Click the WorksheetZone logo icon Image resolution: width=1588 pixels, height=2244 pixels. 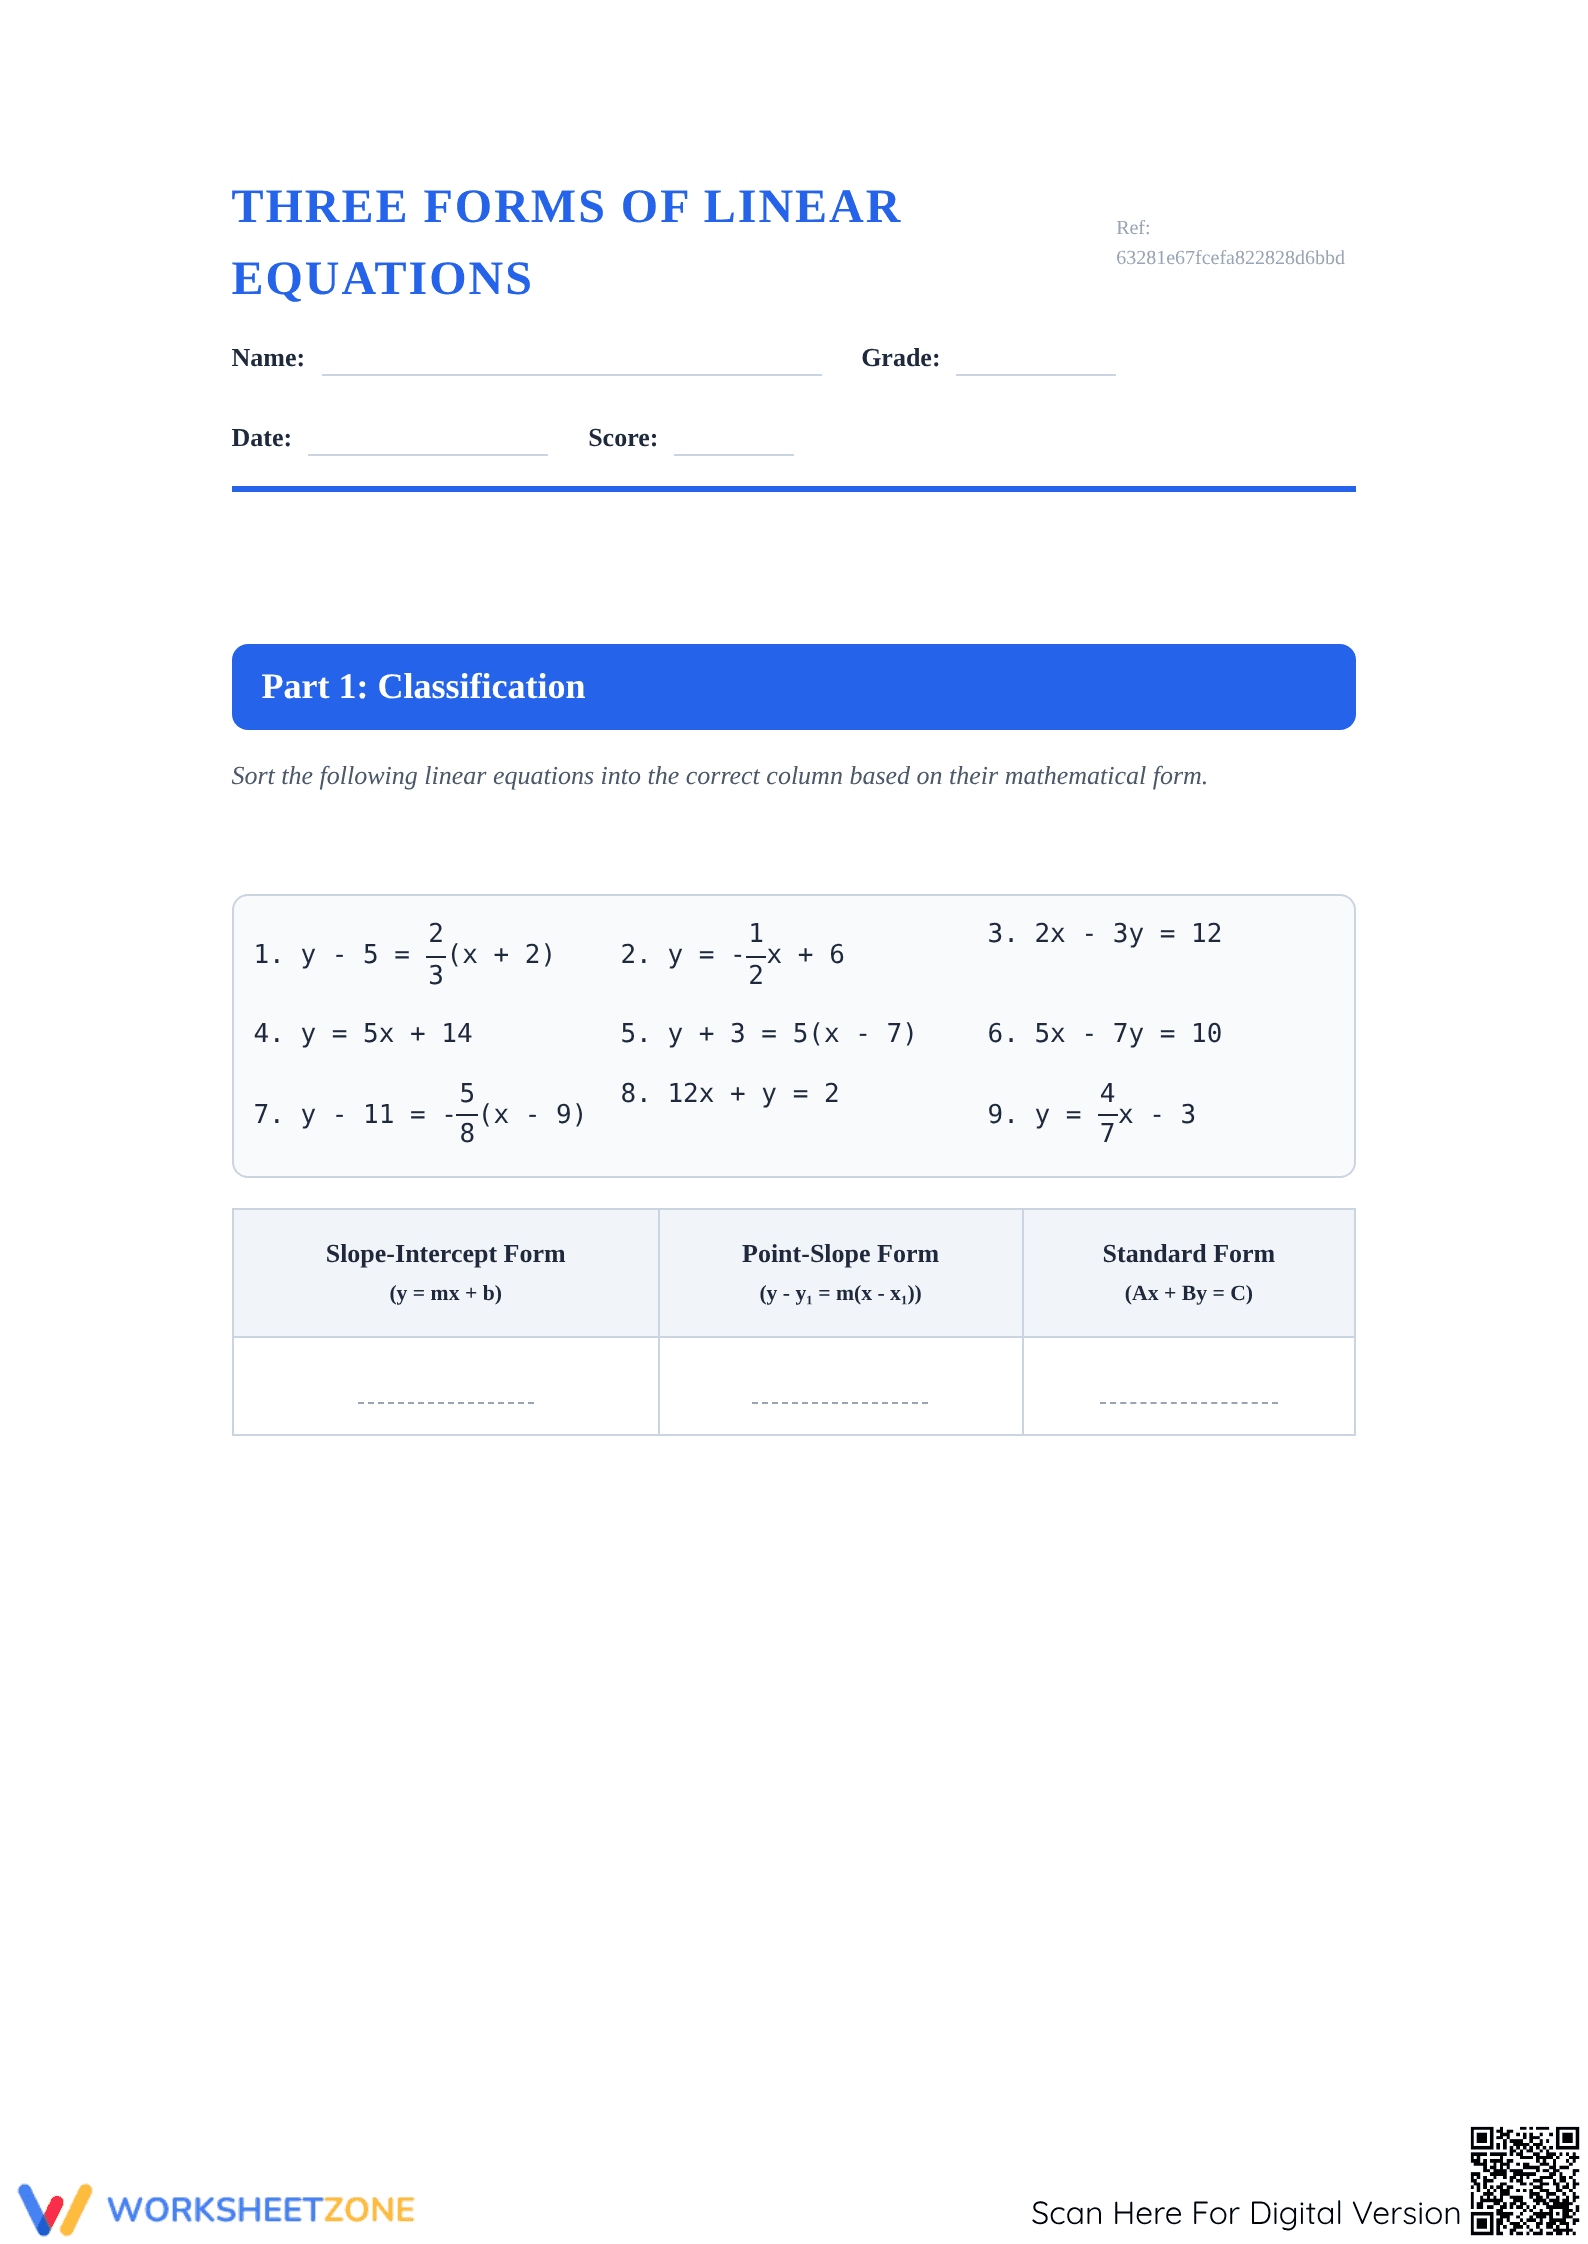[55, 2208]
